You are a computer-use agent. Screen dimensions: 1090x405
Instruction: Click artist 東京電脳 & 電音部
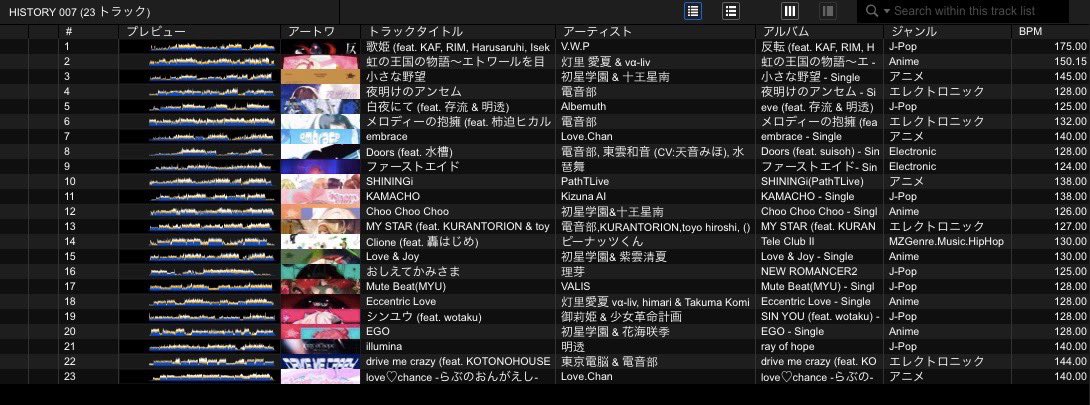608,361
